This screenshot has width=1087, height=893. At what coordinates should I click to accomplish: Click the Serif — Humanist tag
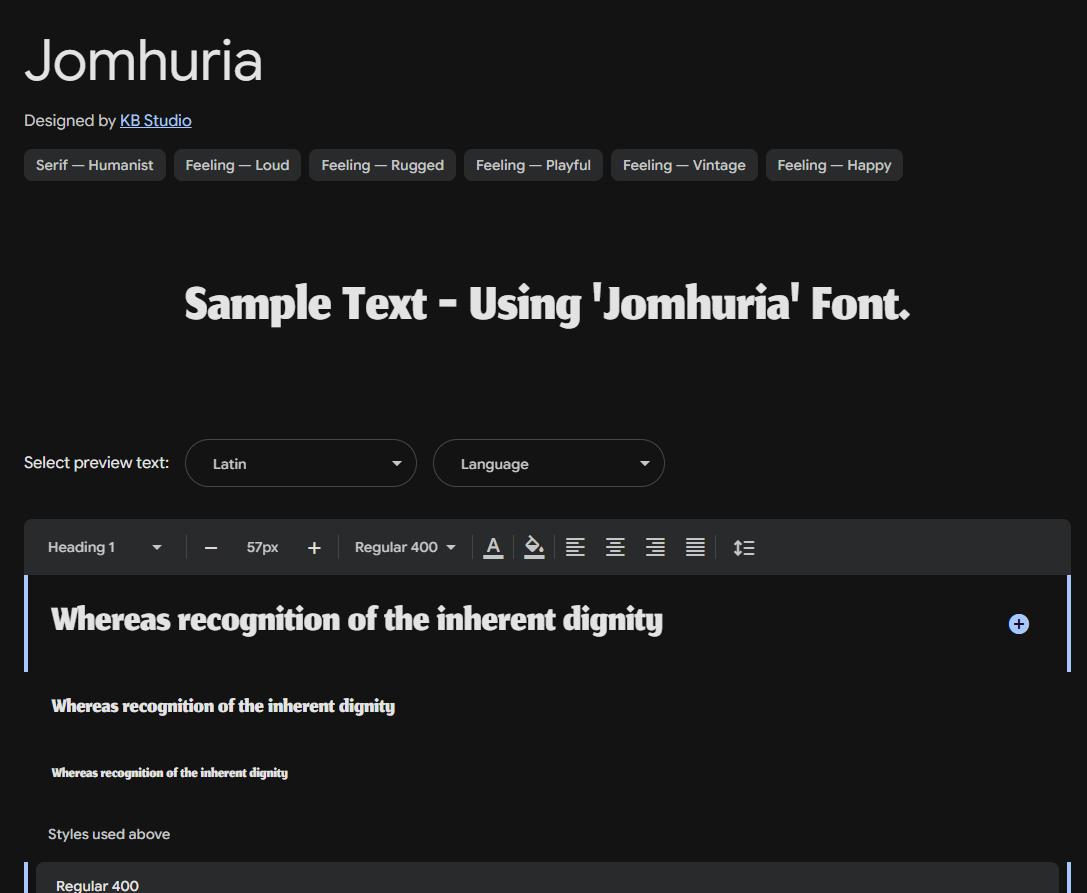pyautogui.click(x=95, y=165)
